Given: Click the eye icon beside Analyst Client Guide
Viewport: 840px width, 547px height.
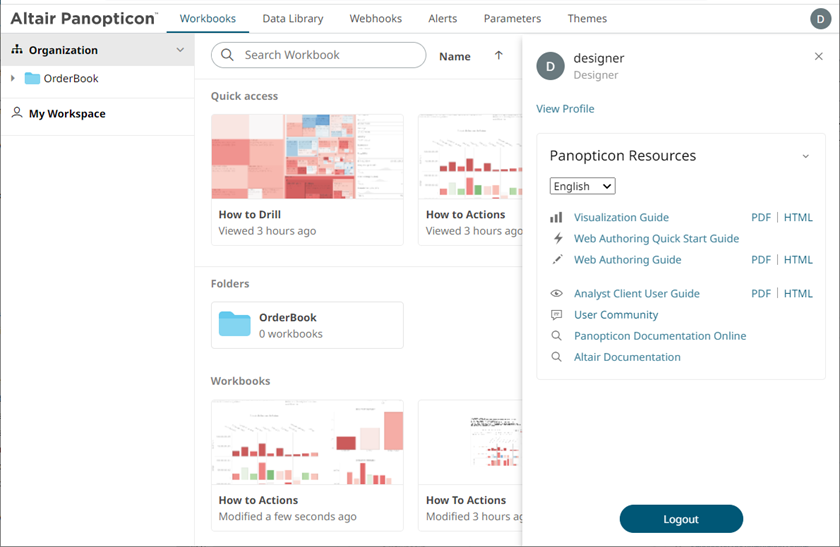Looking at the screenshot, I should (x=557, y=294).
